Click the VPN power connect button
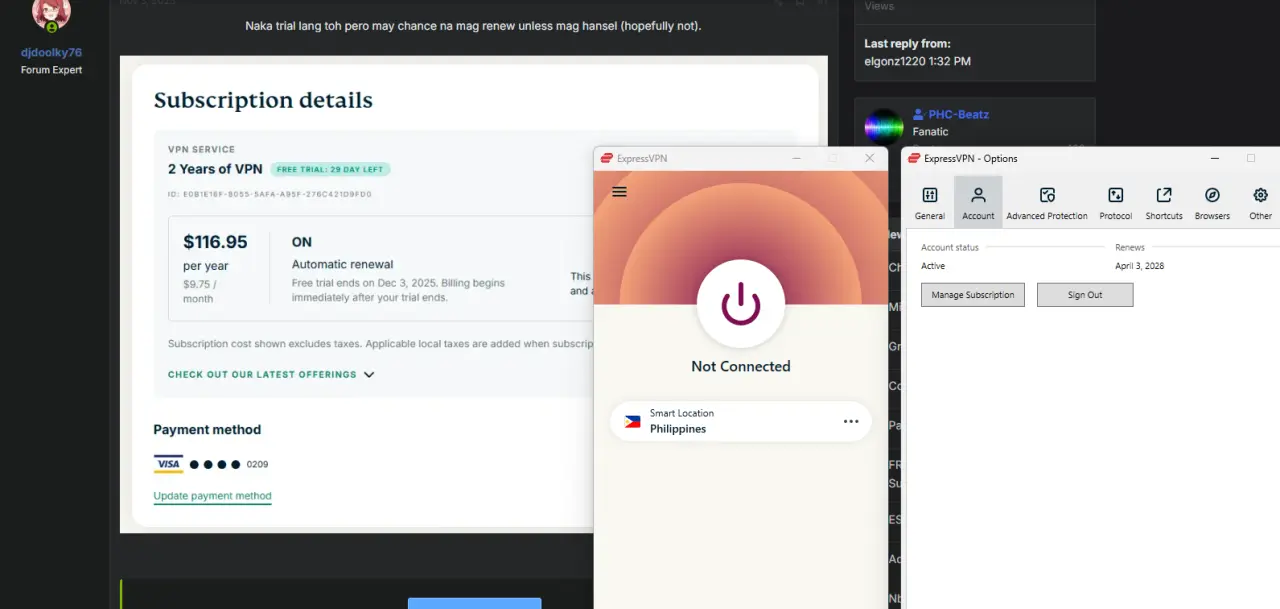This screenshot has width=1280, height=609. [x=741, y=302]
